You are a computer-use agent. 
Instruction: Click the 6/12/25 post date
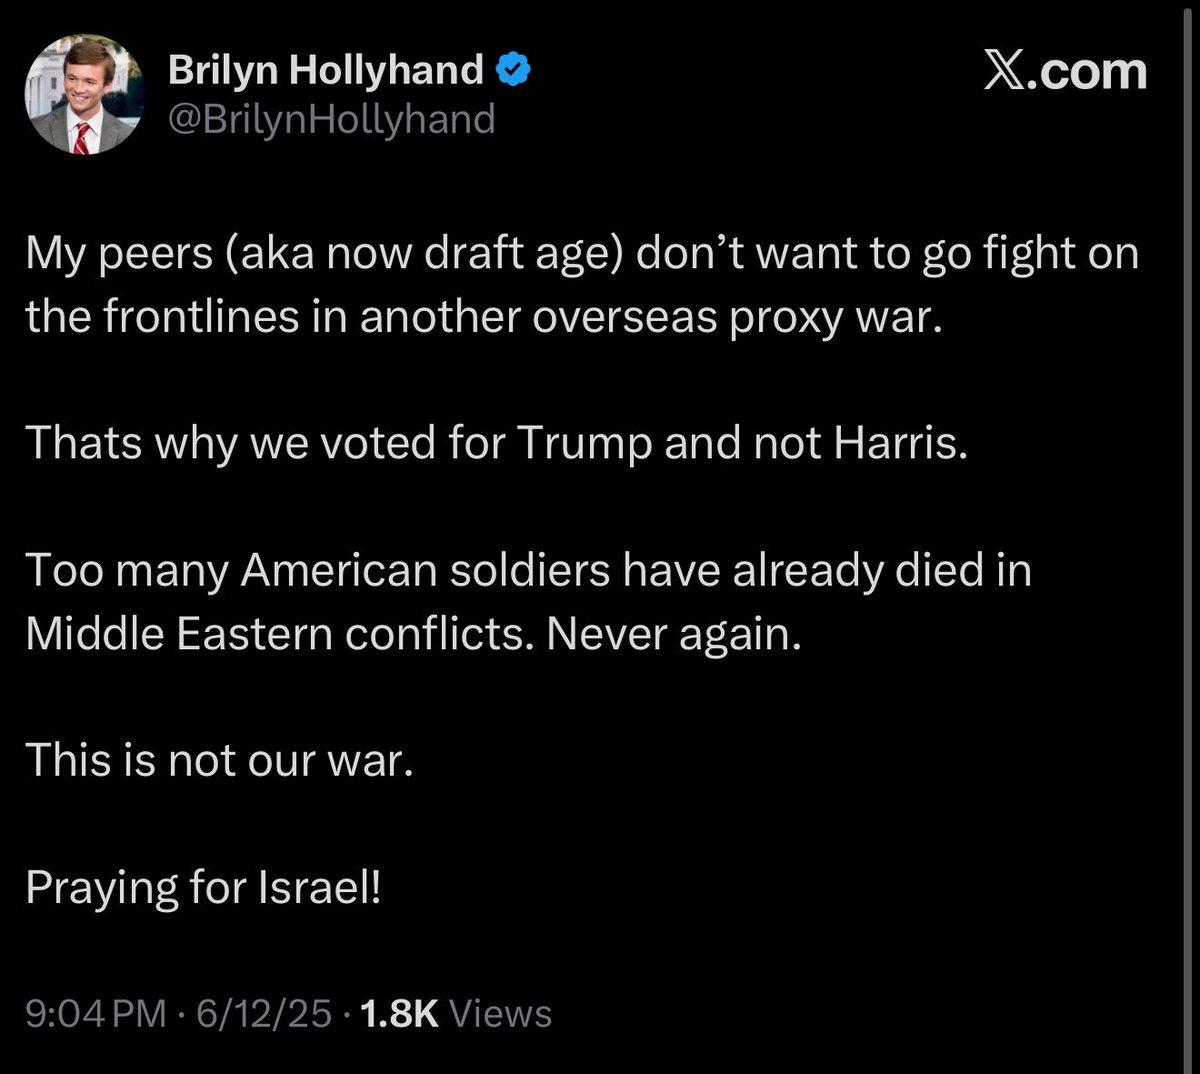pos(264,1013)
